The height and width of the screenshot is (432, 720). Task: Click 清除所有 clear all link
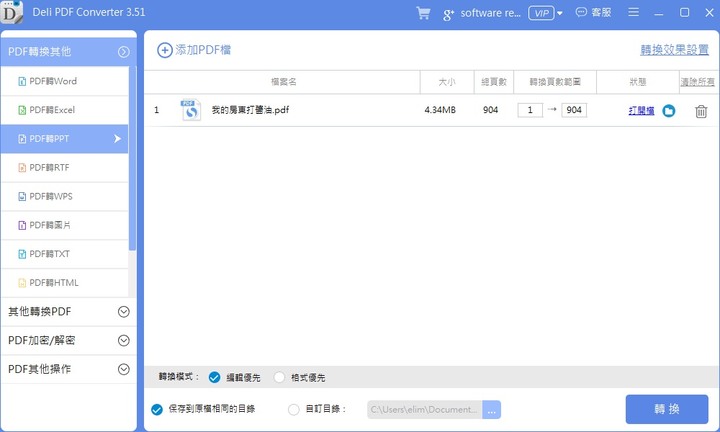tap(698, 82)
